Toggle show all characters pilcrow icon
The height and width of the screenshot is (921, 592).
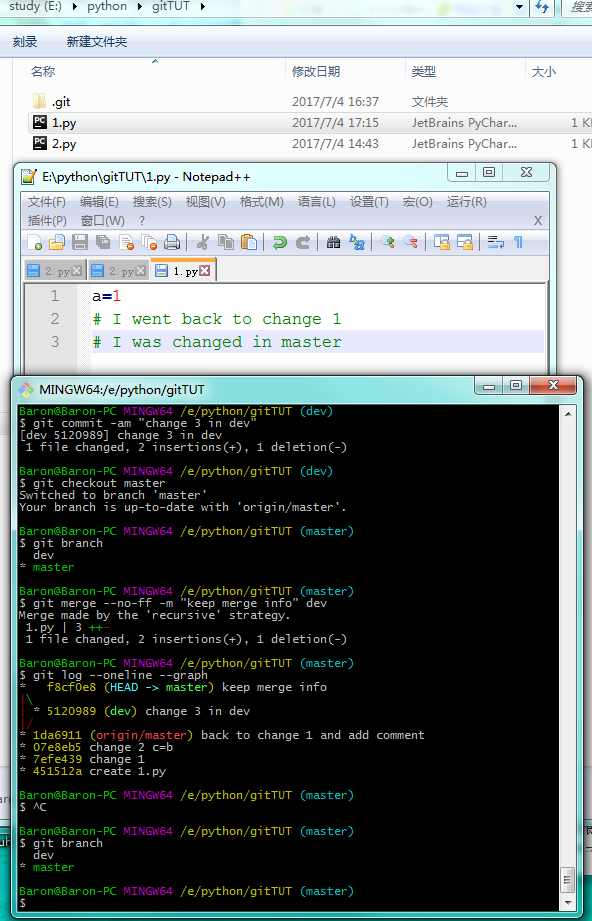(x=518, y=242)
